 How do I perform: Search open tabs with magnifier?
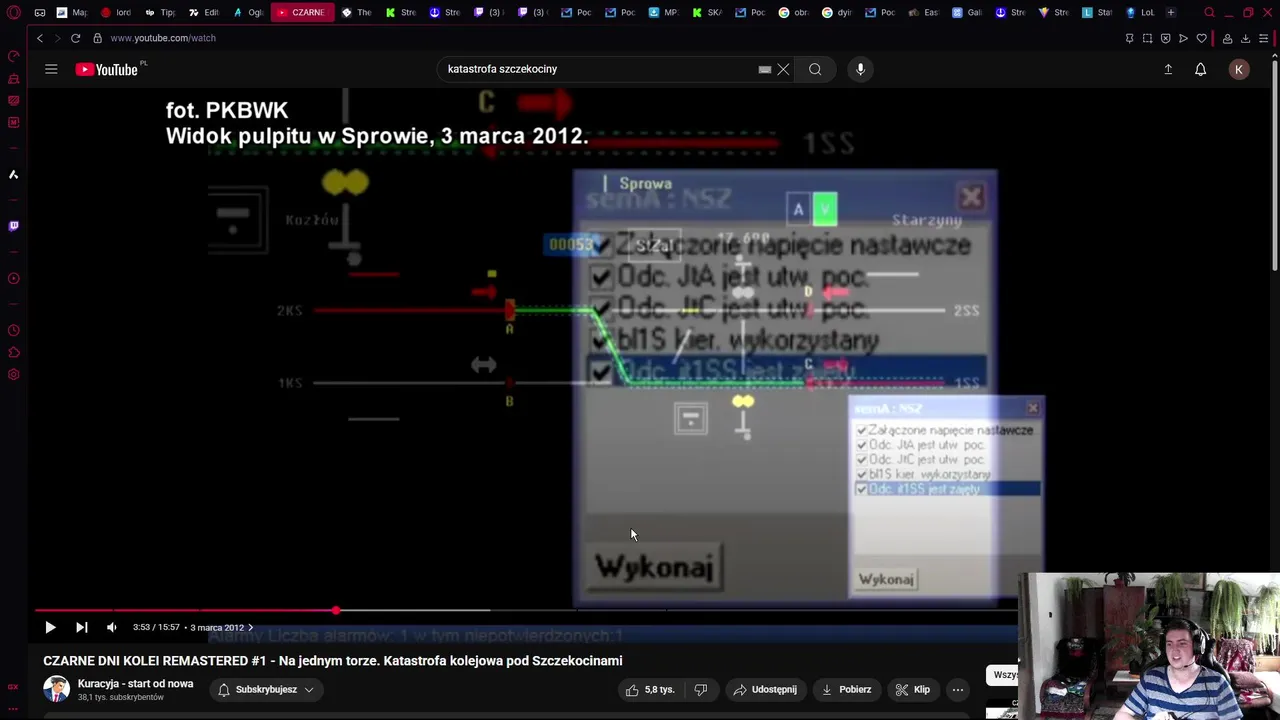point(1209,13)
